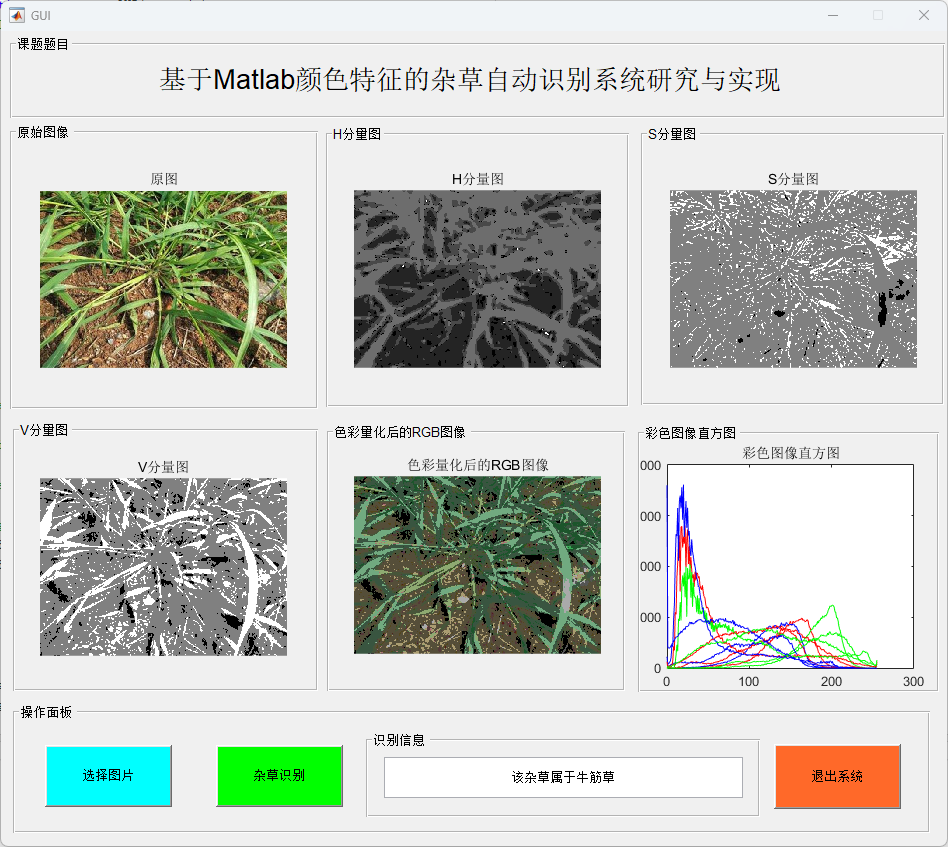This screenshot has height=847, width=948.
Task: Click inside the color histogram plot
Action: (790, 566)
